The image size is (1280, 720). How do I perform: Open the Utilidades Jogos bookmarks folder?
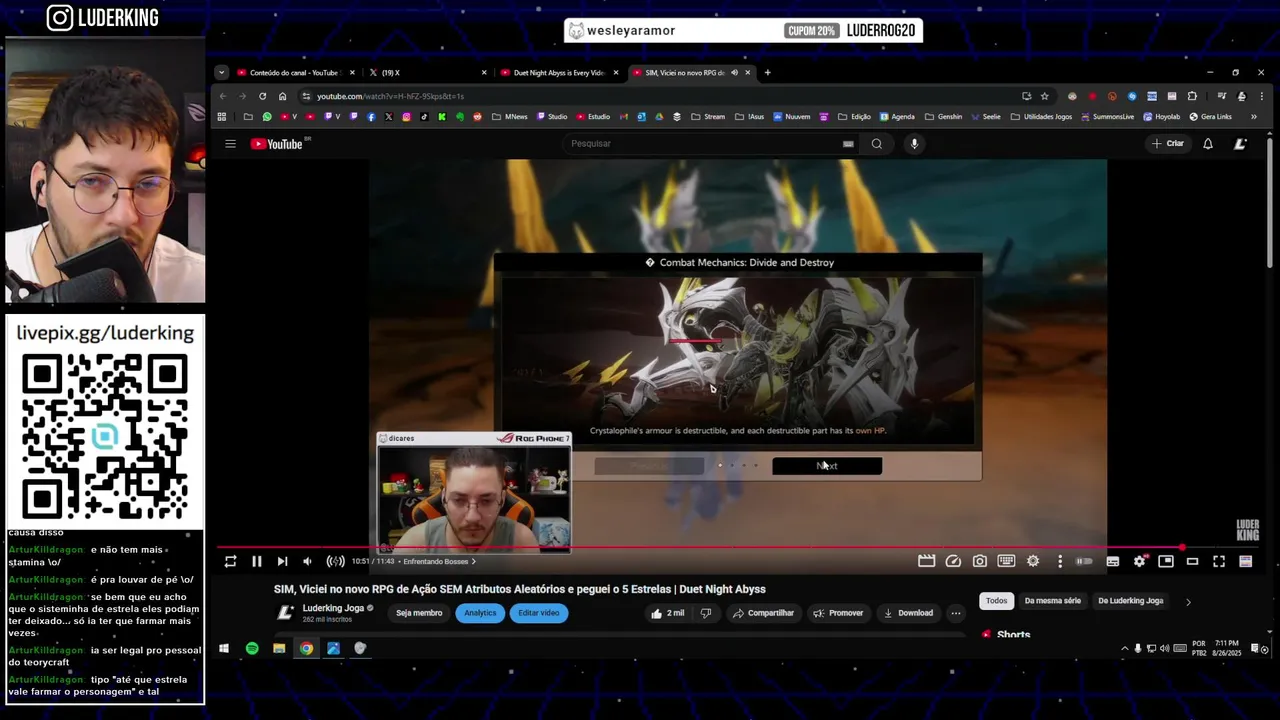pos(1041,117)
